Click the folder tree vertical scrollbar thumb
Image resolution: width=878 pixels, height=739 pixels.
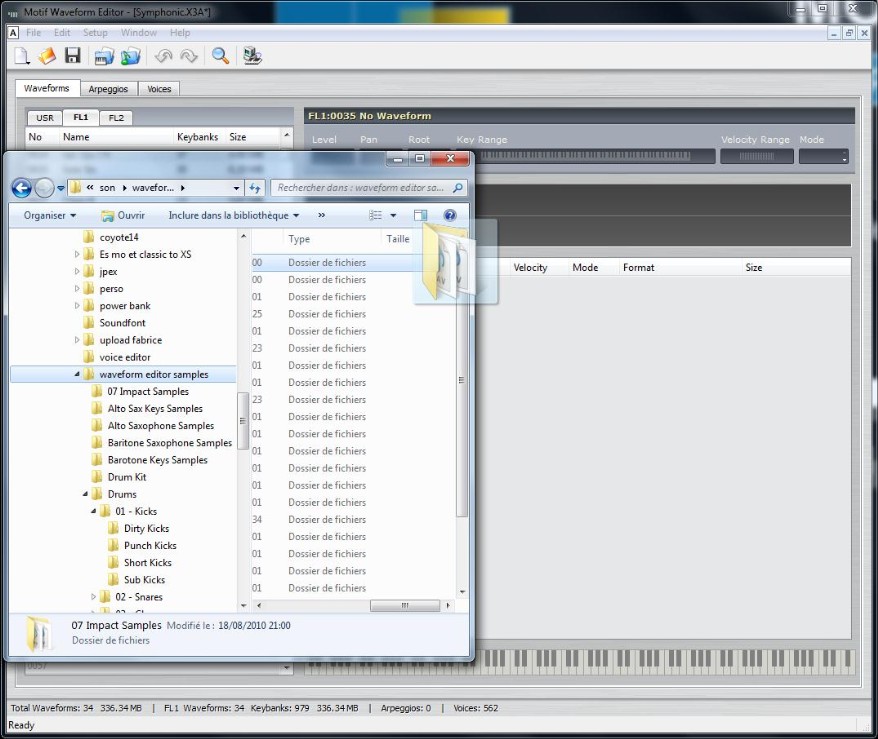tap(242, 420)
